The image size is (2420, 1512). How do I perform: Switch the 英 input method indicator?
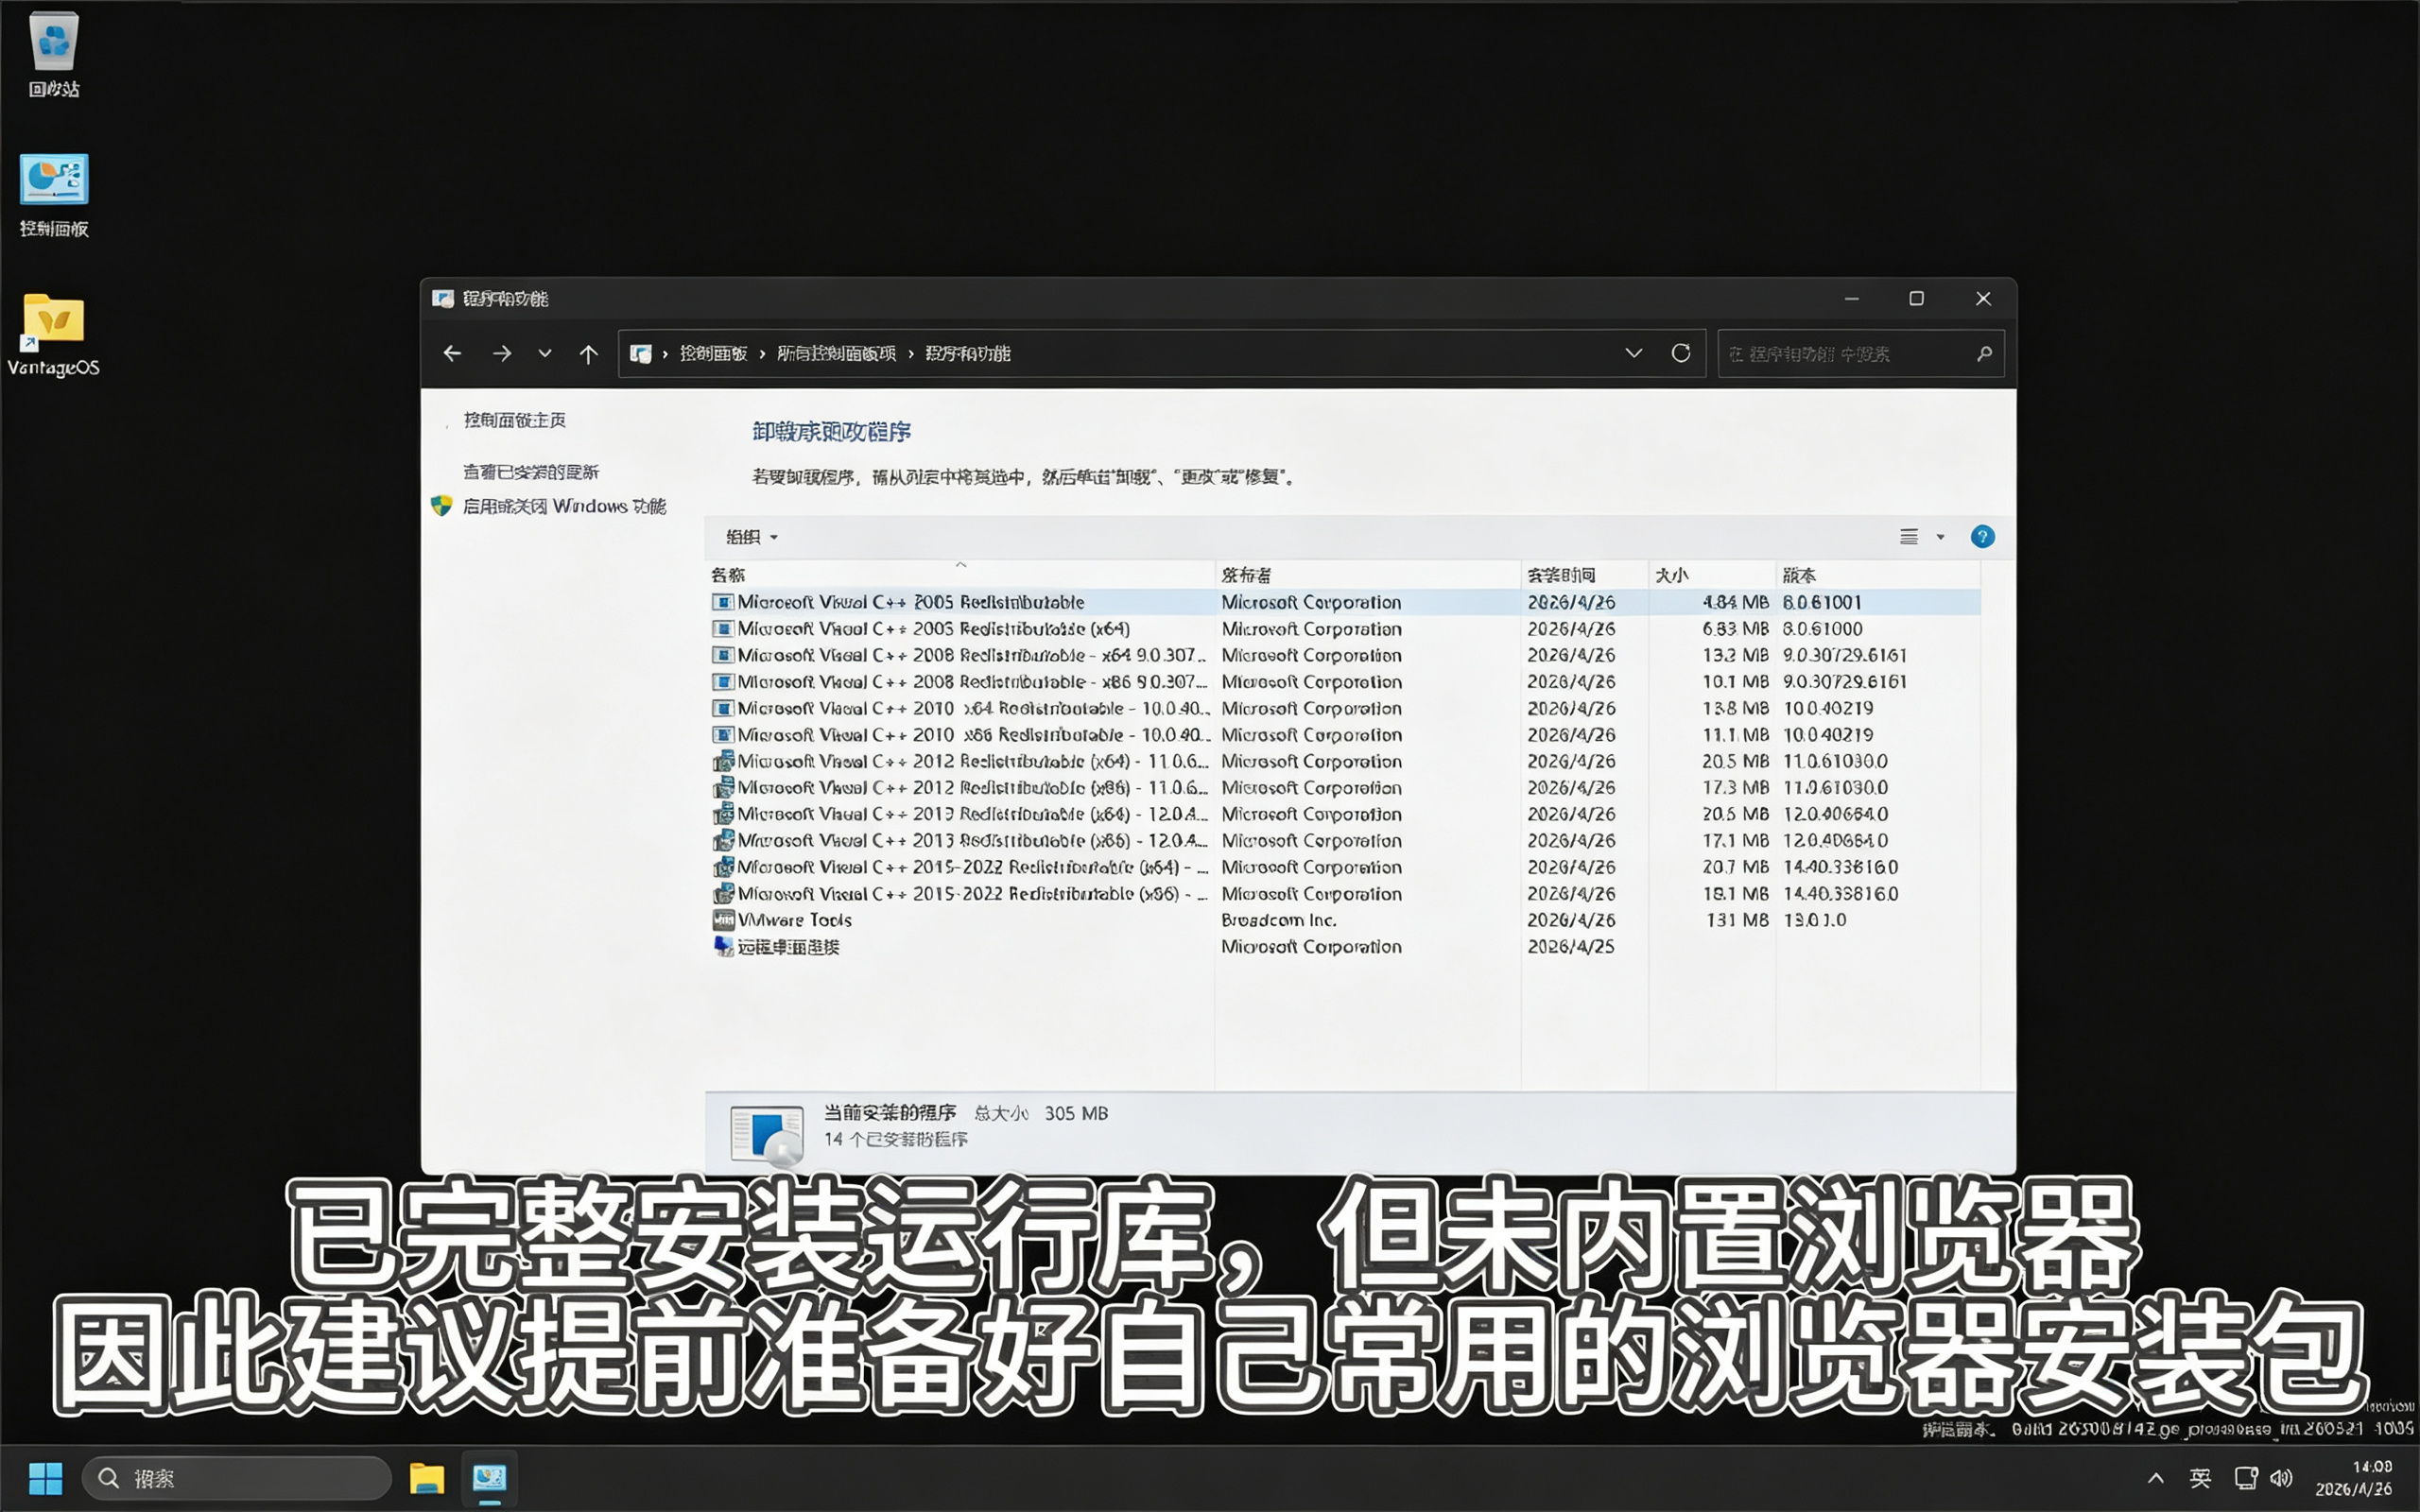click(2200, 1478)
